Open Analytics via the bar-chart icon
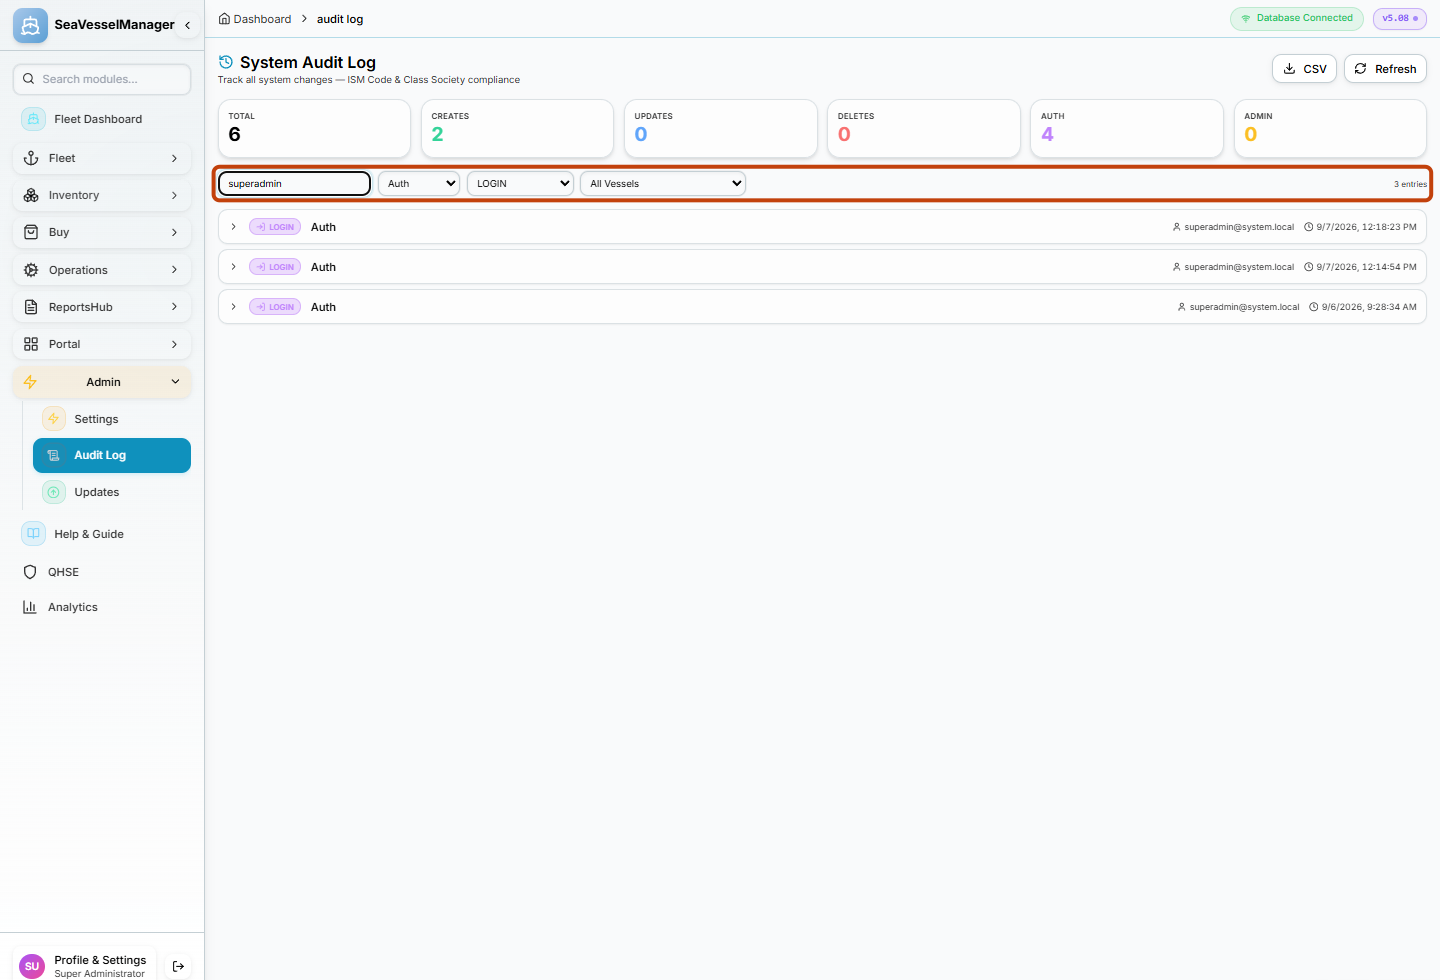Screen dimensions: 1440x980 30,607
